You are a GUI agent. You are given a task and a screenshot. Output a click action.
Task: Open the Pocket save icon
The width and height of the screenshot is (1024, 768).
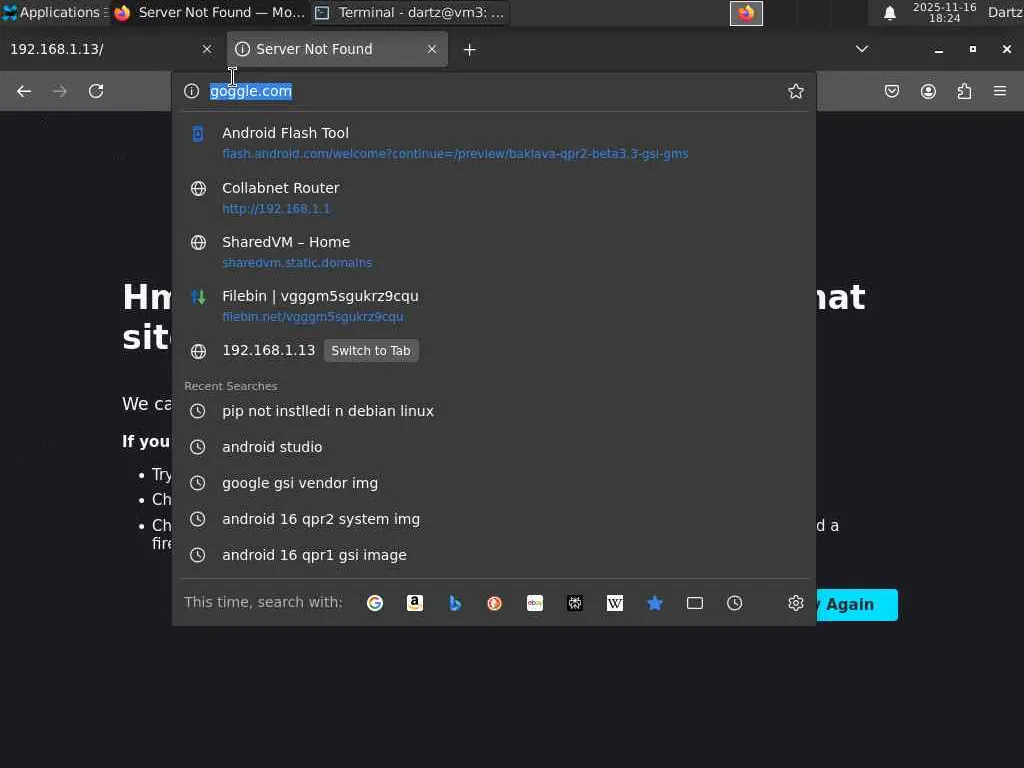[x=891, y=91]
